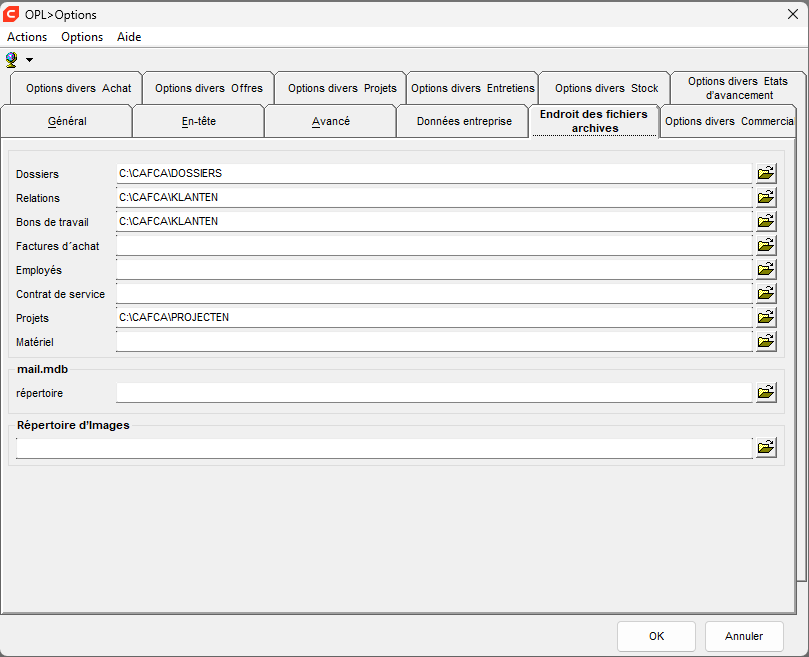The height and width of the screenshot is (657, 809).
Task: Open the Options menu
Action: 82,37
